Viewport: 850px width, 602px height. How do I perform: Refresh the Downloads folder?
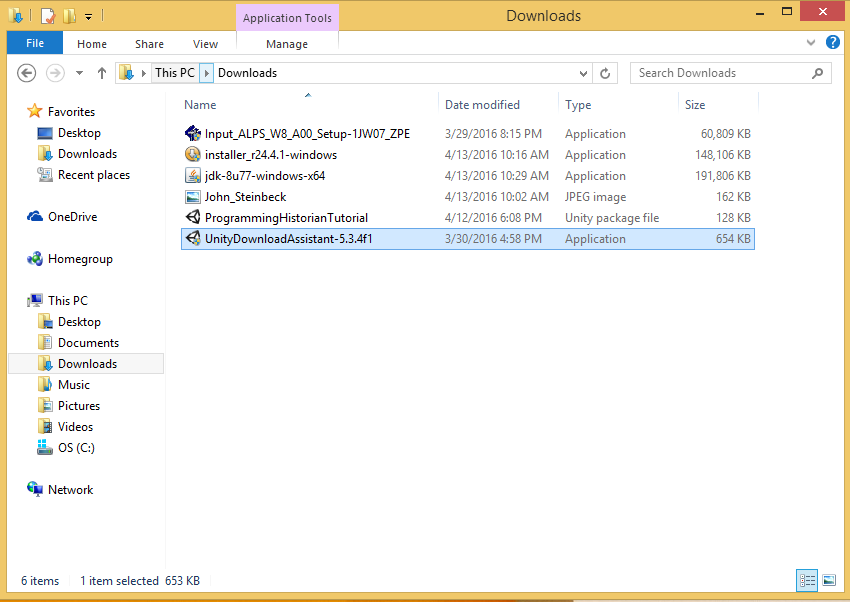click(604, 72)
